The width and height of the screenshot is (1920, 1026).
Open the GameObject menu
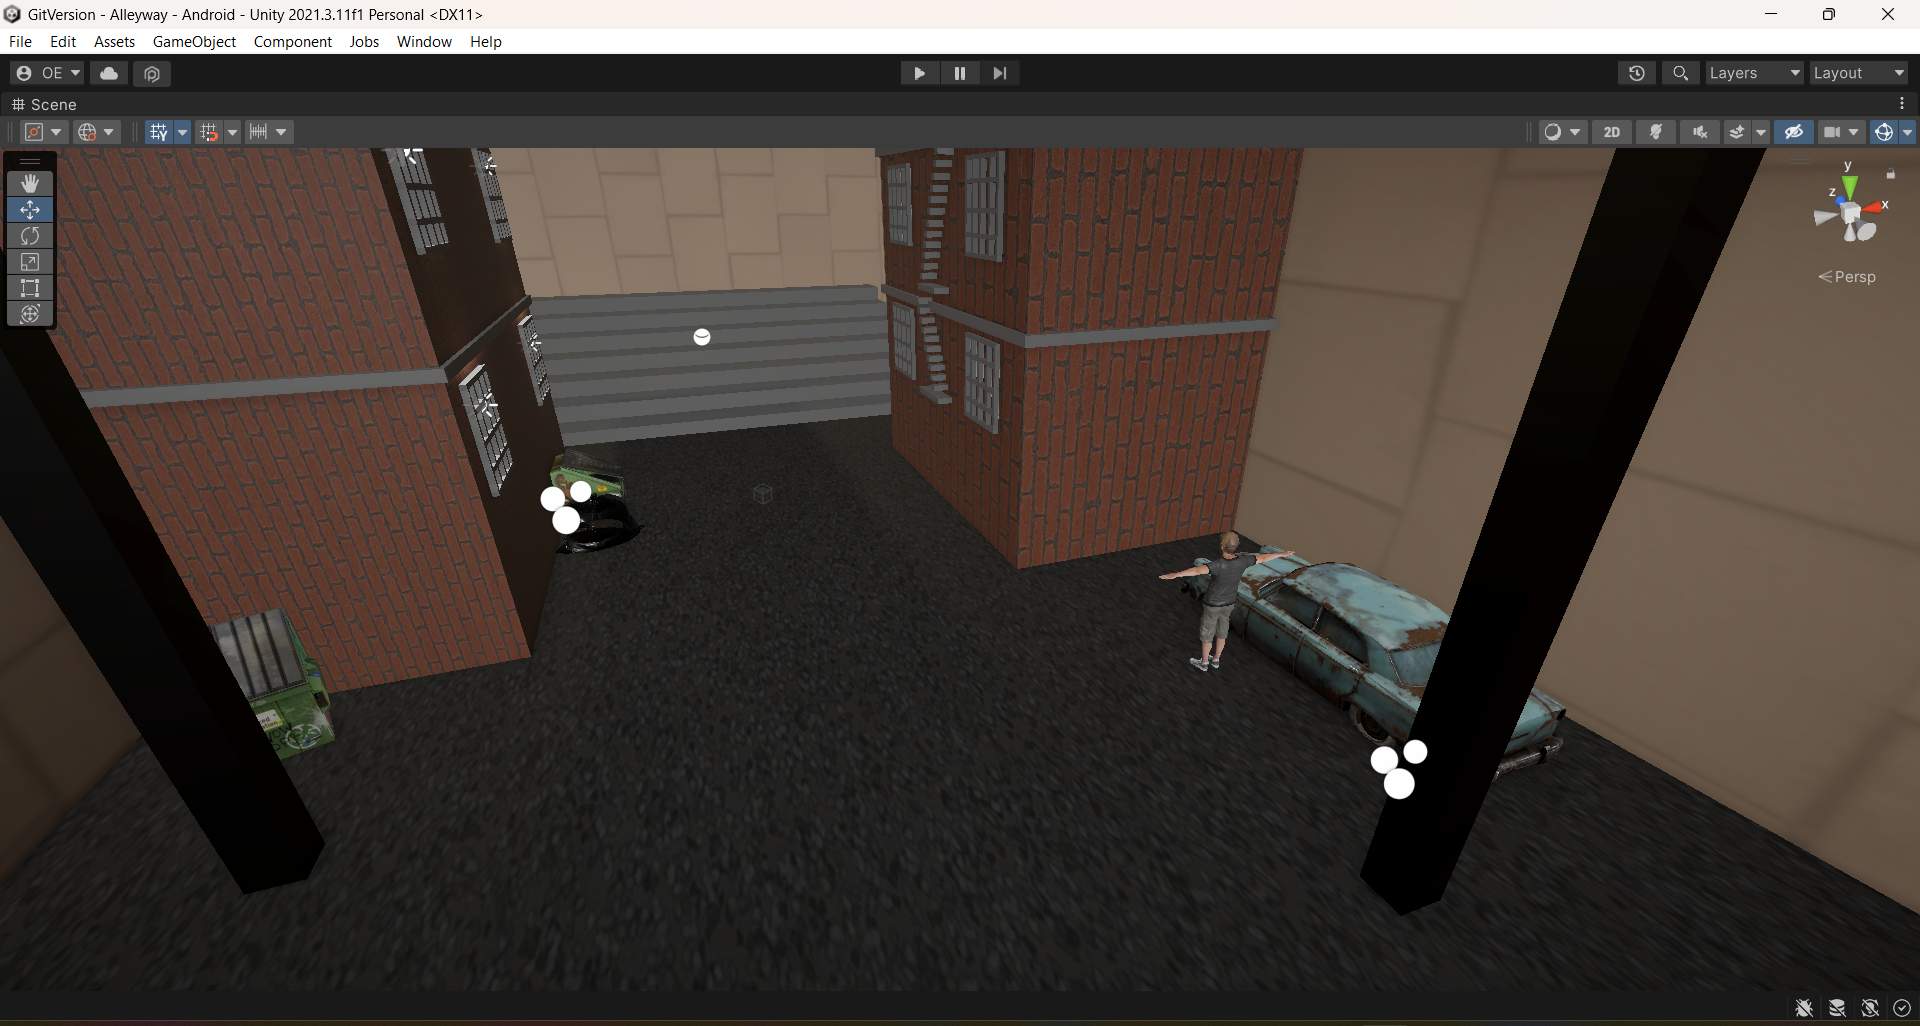pyautogui.click(x=194, y=41)
